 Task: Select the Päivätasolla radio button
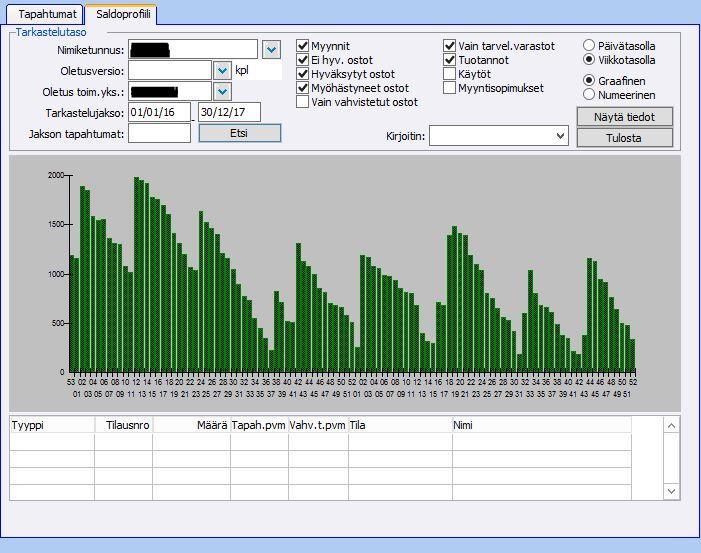coord(589,45)
